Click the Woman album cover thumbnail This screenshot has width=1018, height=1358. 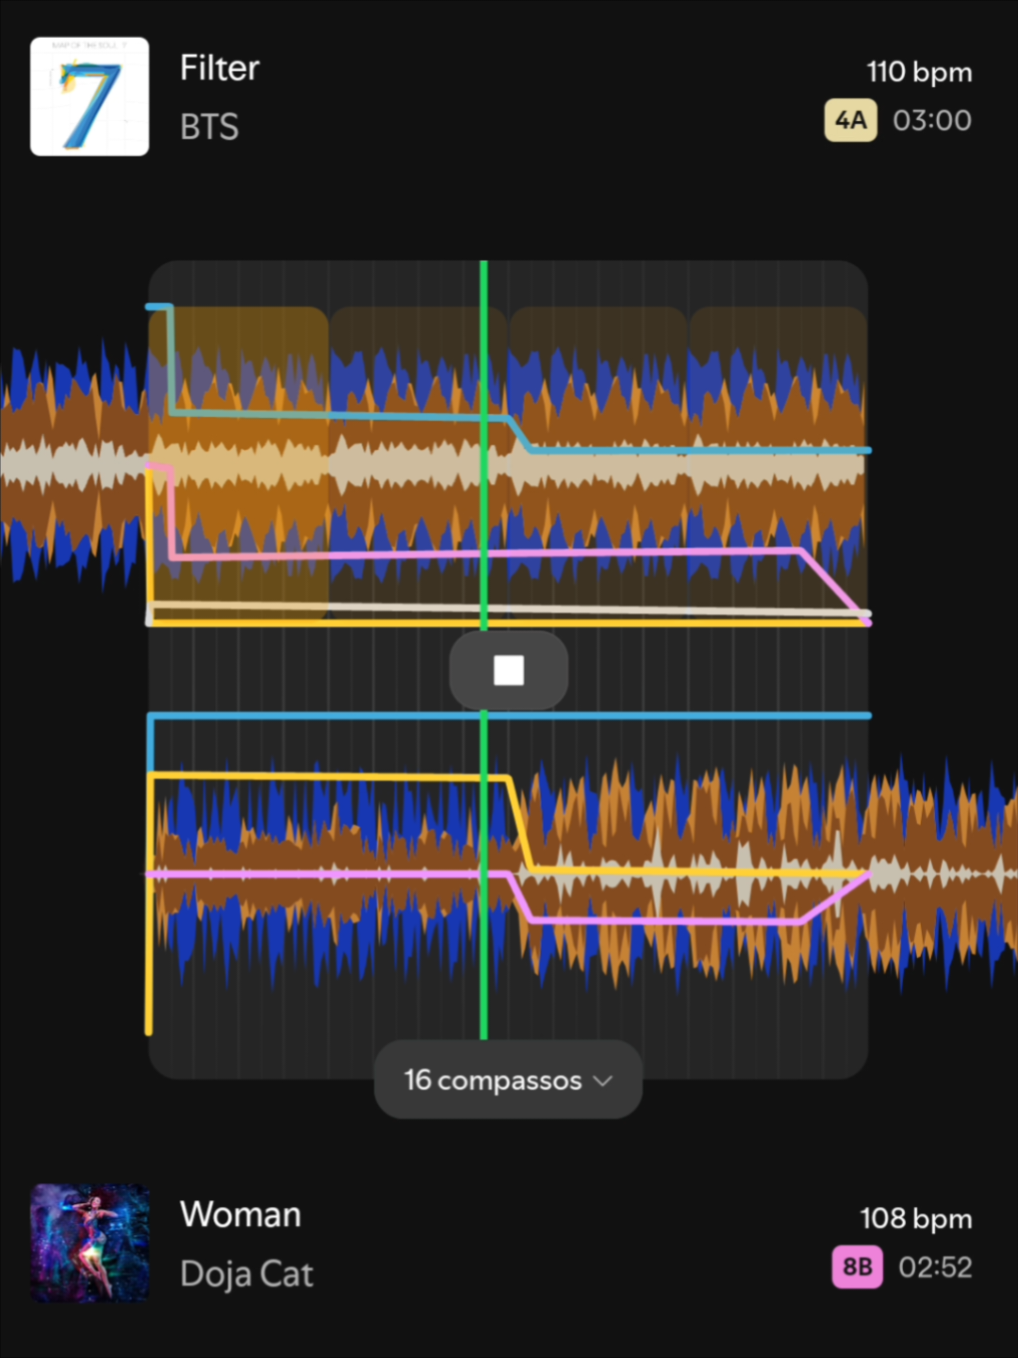pyautogui.click(x=90, y=1243)
